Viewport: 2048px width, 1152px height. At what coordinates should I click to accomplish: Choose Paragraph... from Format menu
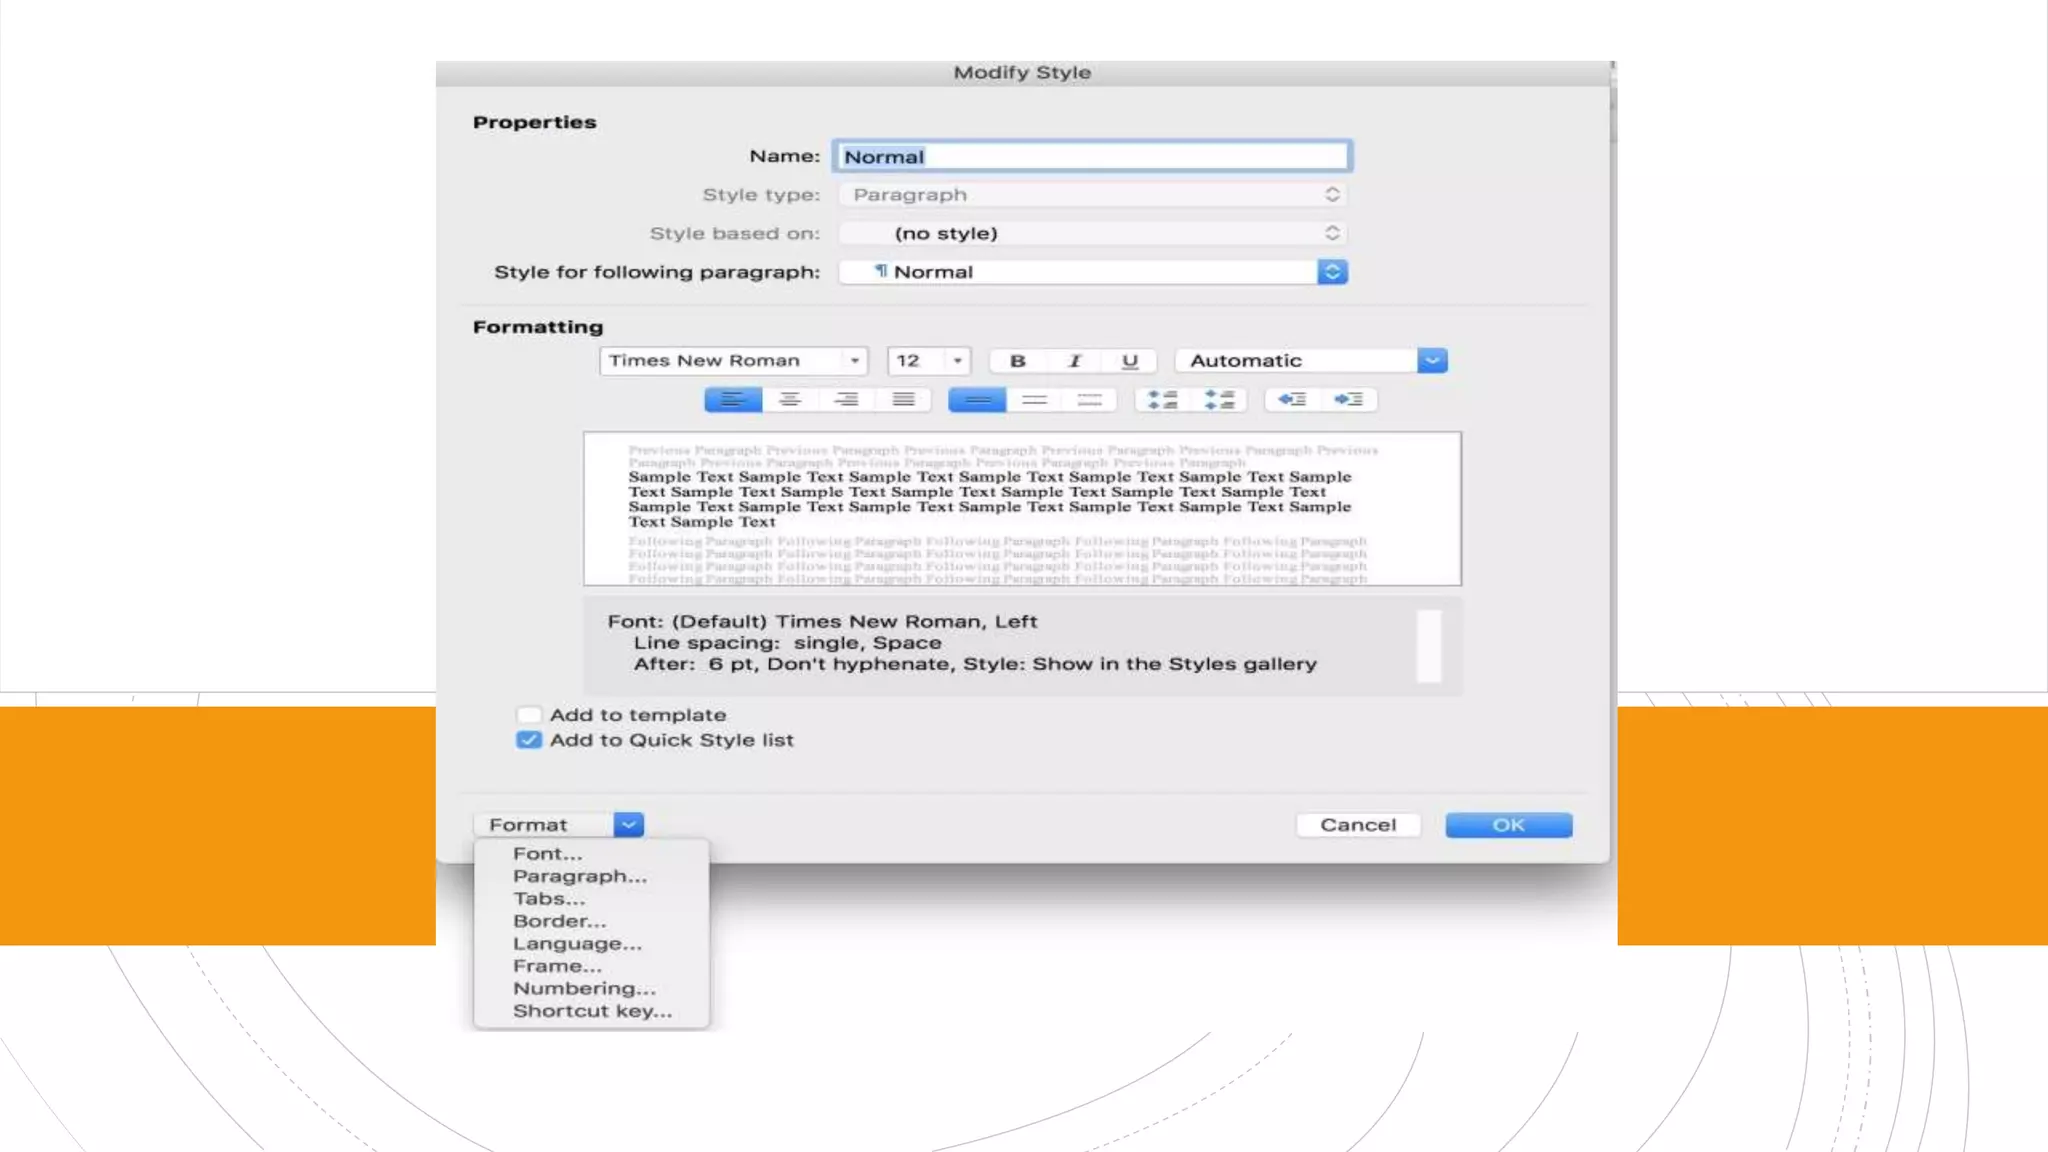point(579,876)
